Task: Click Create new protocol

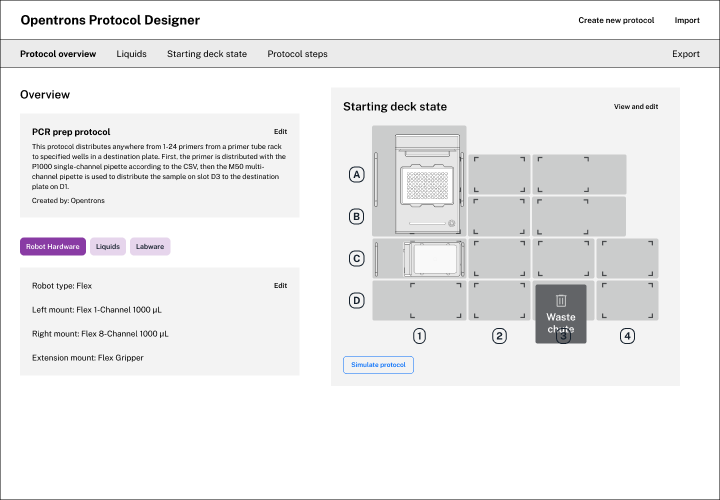Action: [616, 20]
